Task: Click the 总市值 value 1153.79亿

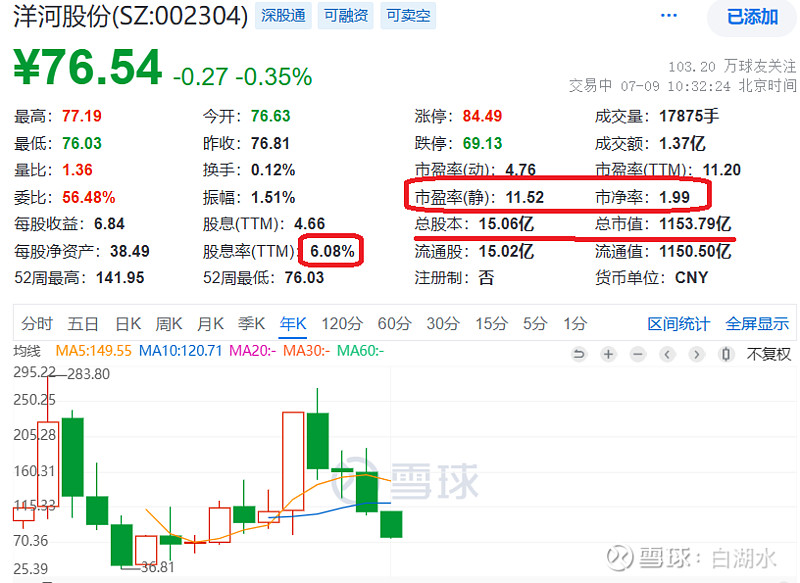Action: [x=695, y=224]
